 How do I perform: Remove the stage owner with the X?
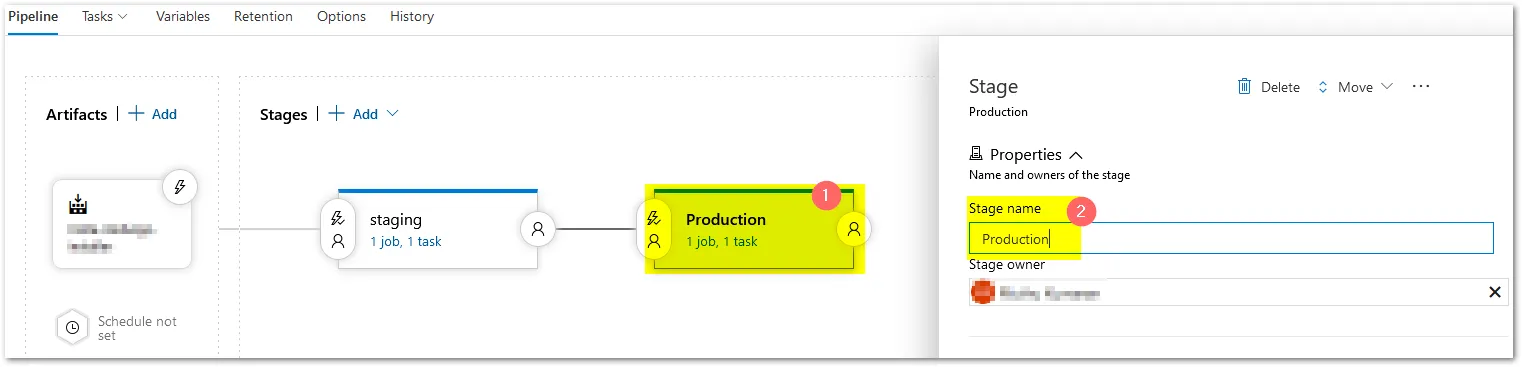1495,292
